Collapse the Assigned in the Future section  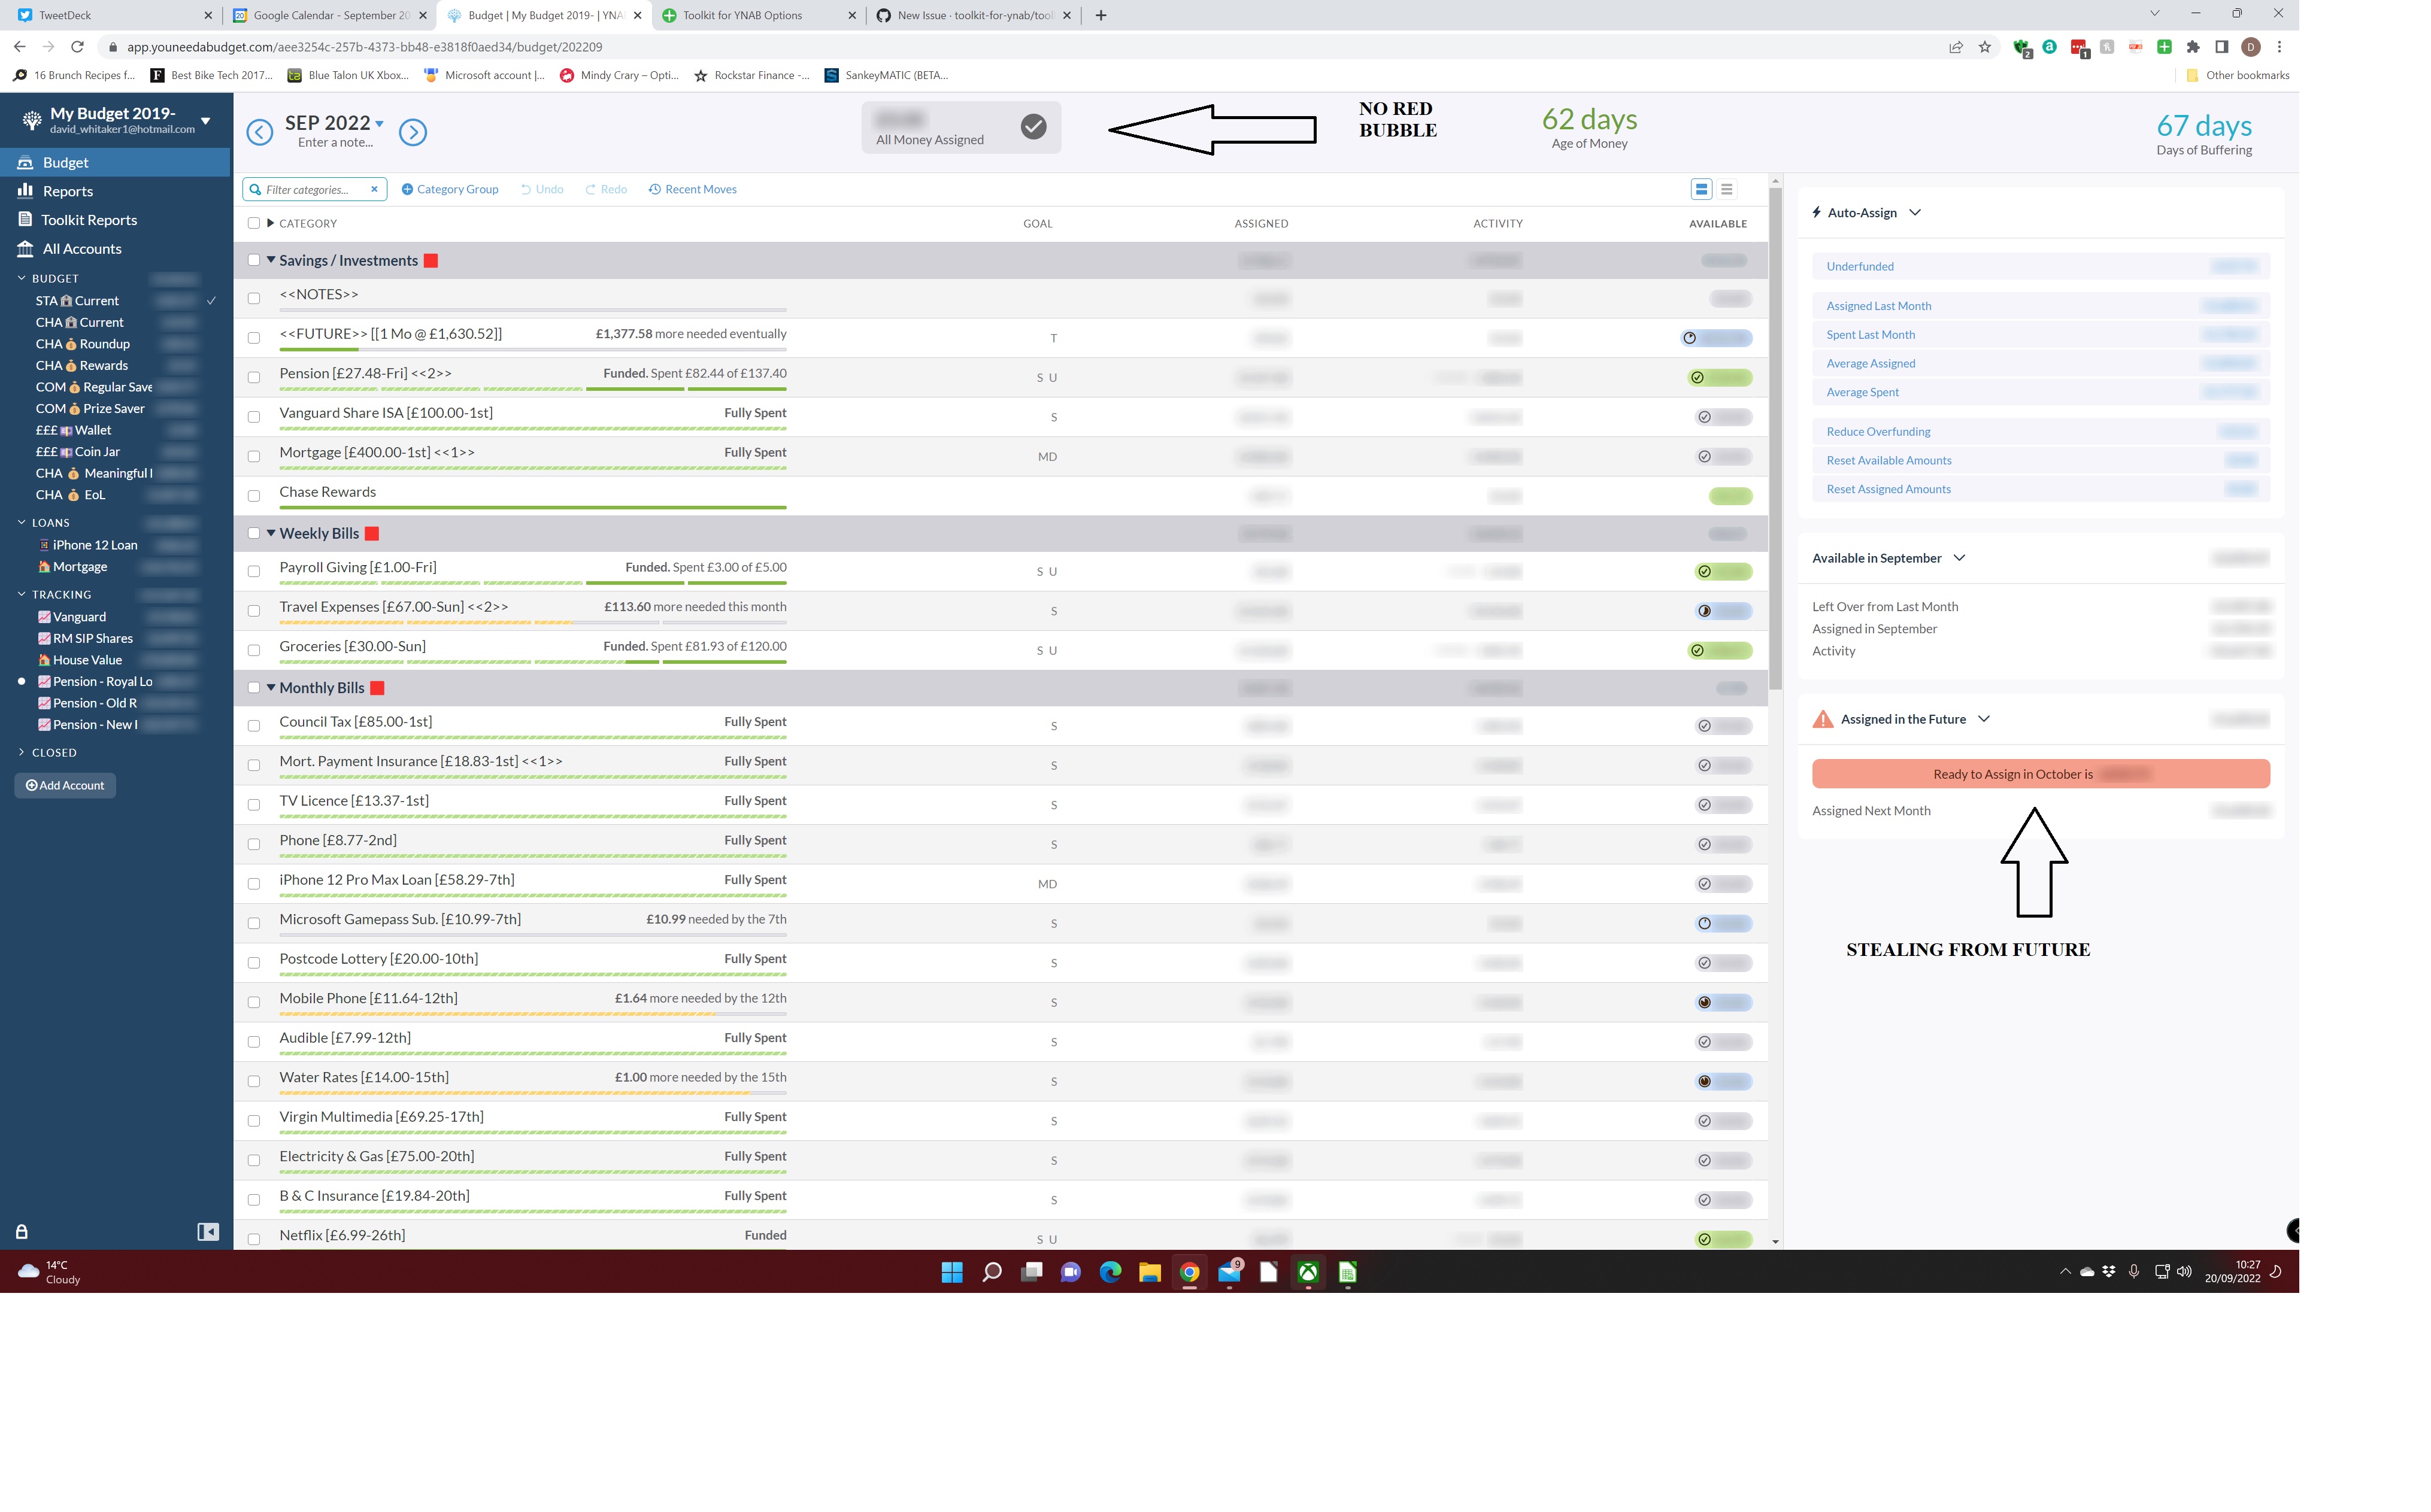pos(1984,718)
